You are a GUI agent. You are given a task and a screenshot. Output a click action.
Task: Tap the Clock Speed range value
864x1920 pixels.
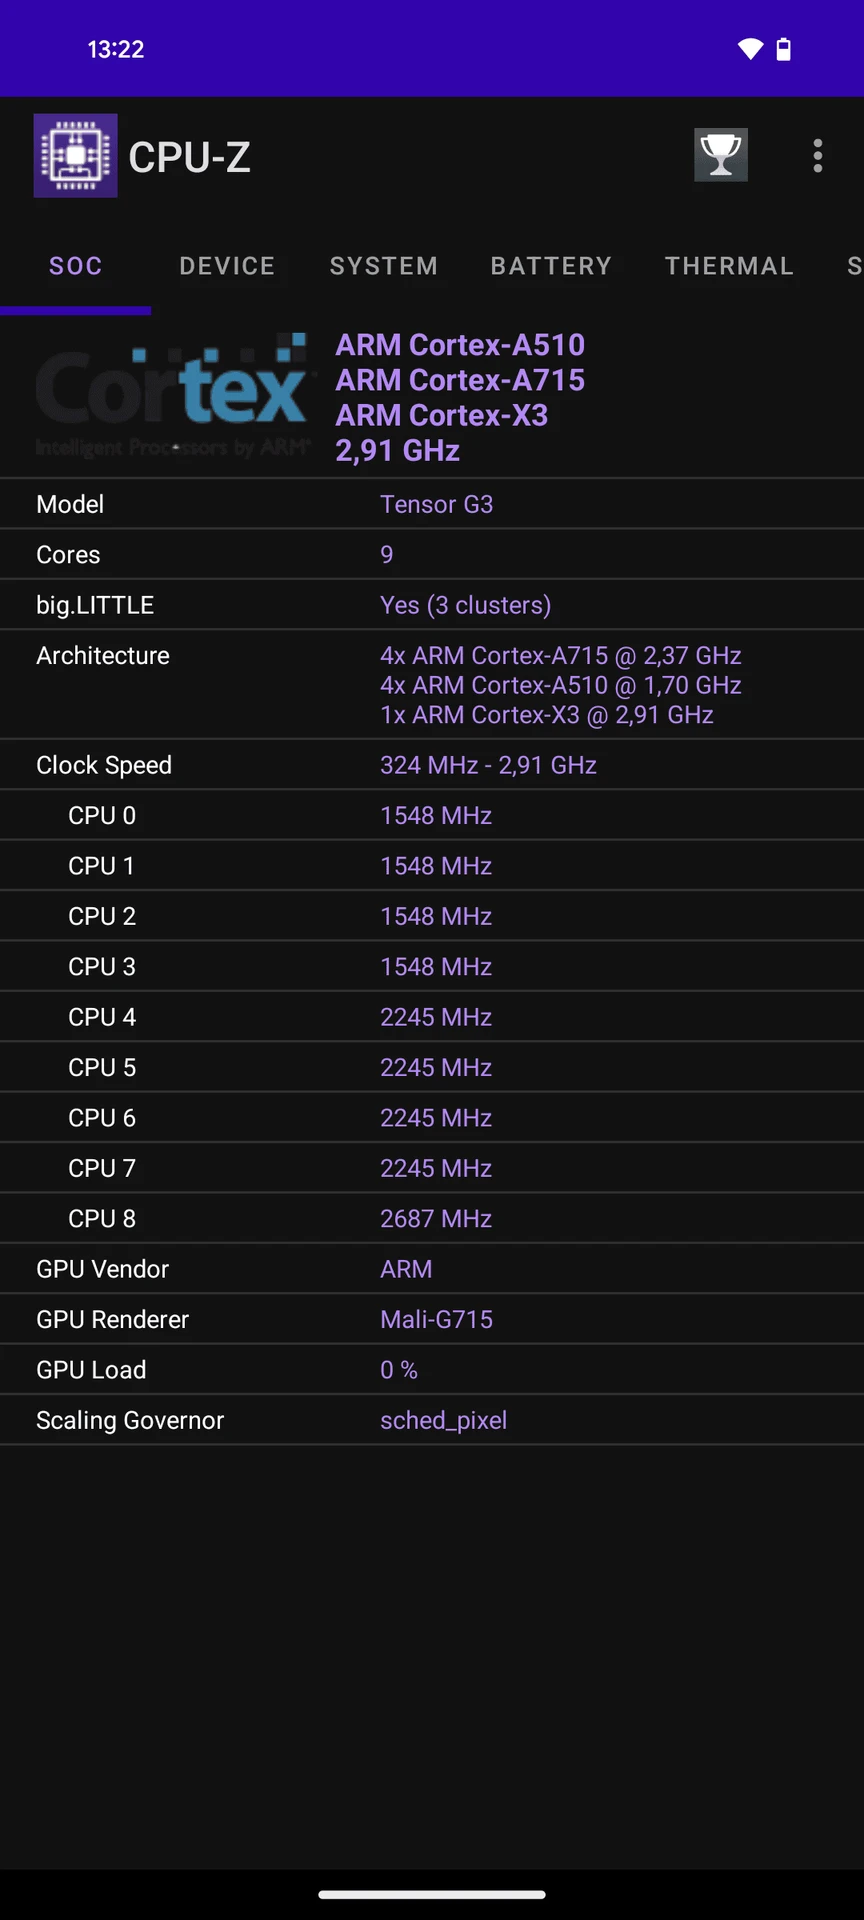(x=489, y=765)
